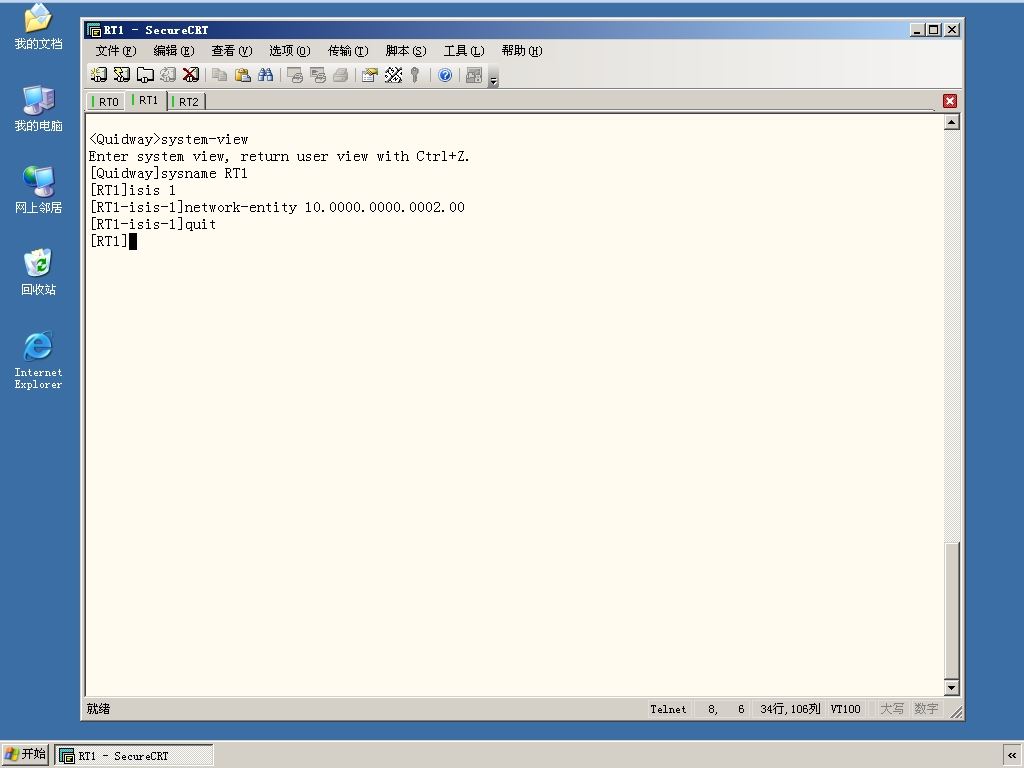
Task: Click the Find binoculars icon
Action: (x=265, y=75)
